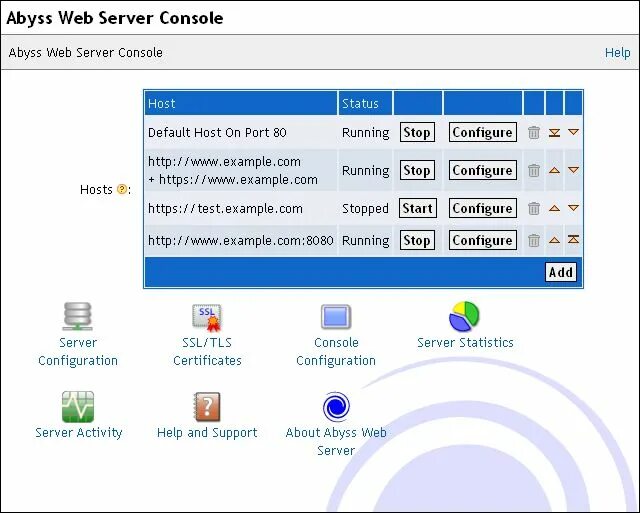The image size is (640, 513).
Task: Open SSL/TLS Certificates icon
Action: (x=207, y=317)
